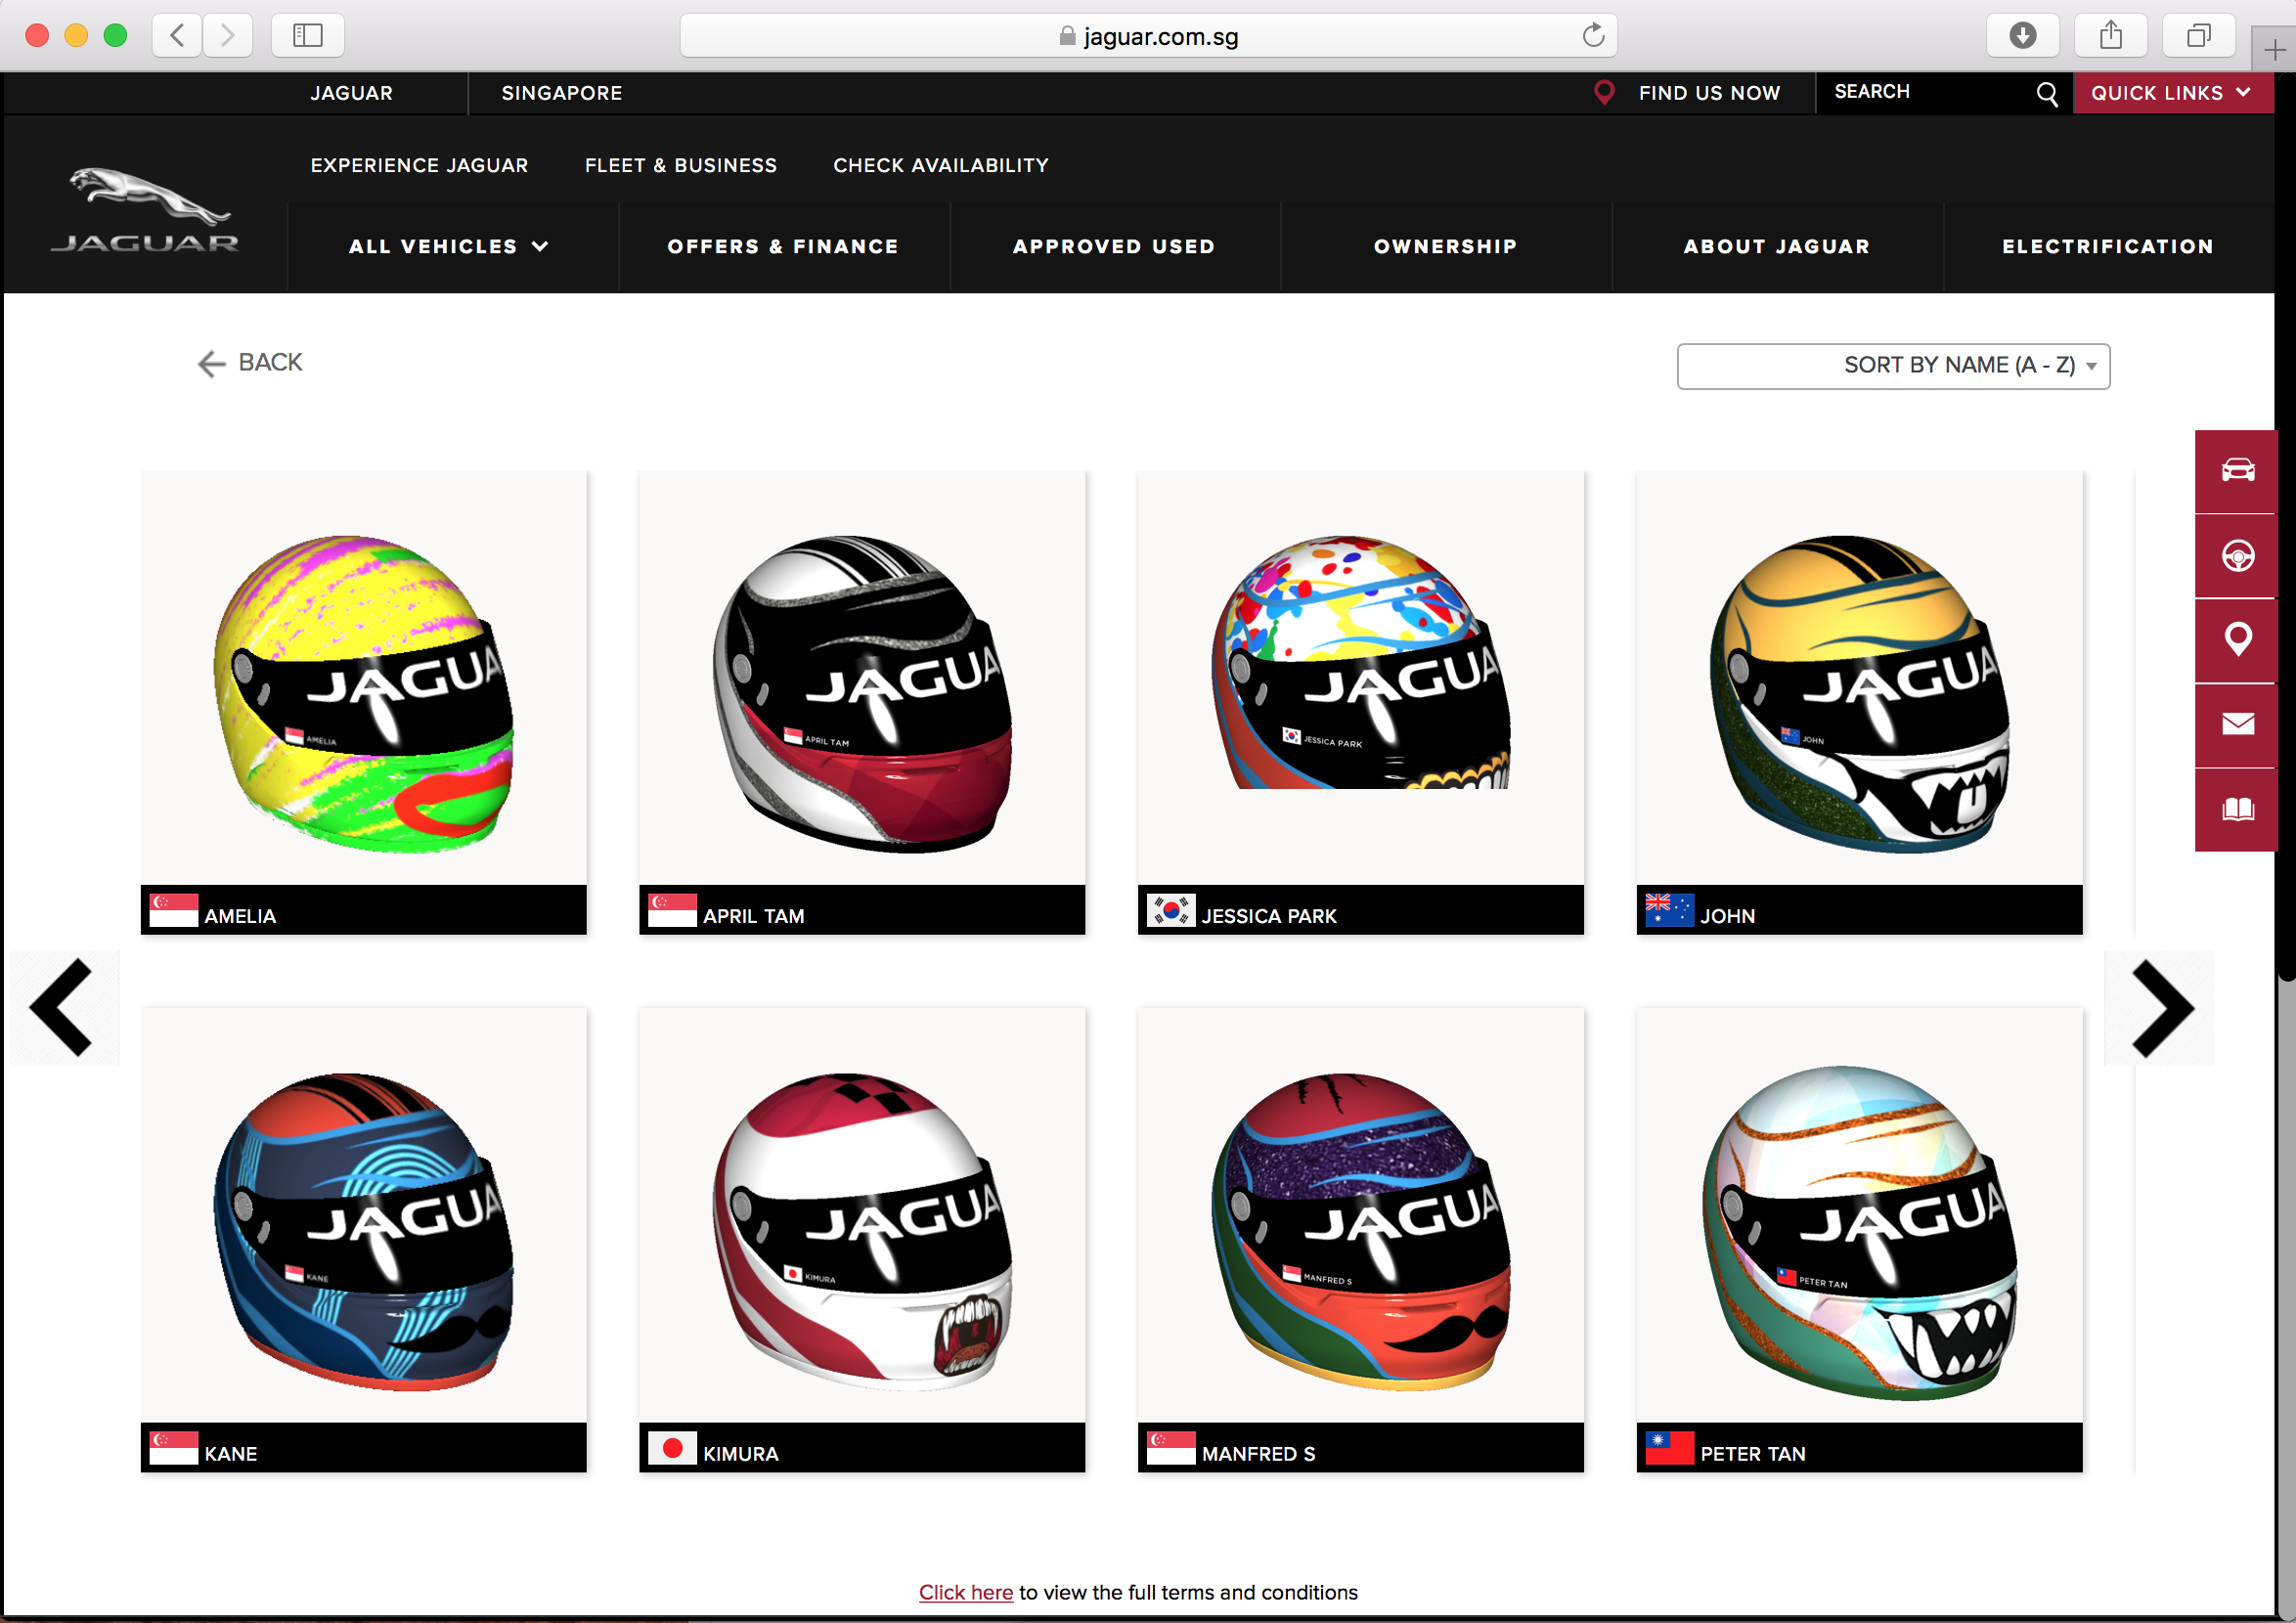
Task: Open the APRIL TAM helmet thumbnail
Action: 862,679
